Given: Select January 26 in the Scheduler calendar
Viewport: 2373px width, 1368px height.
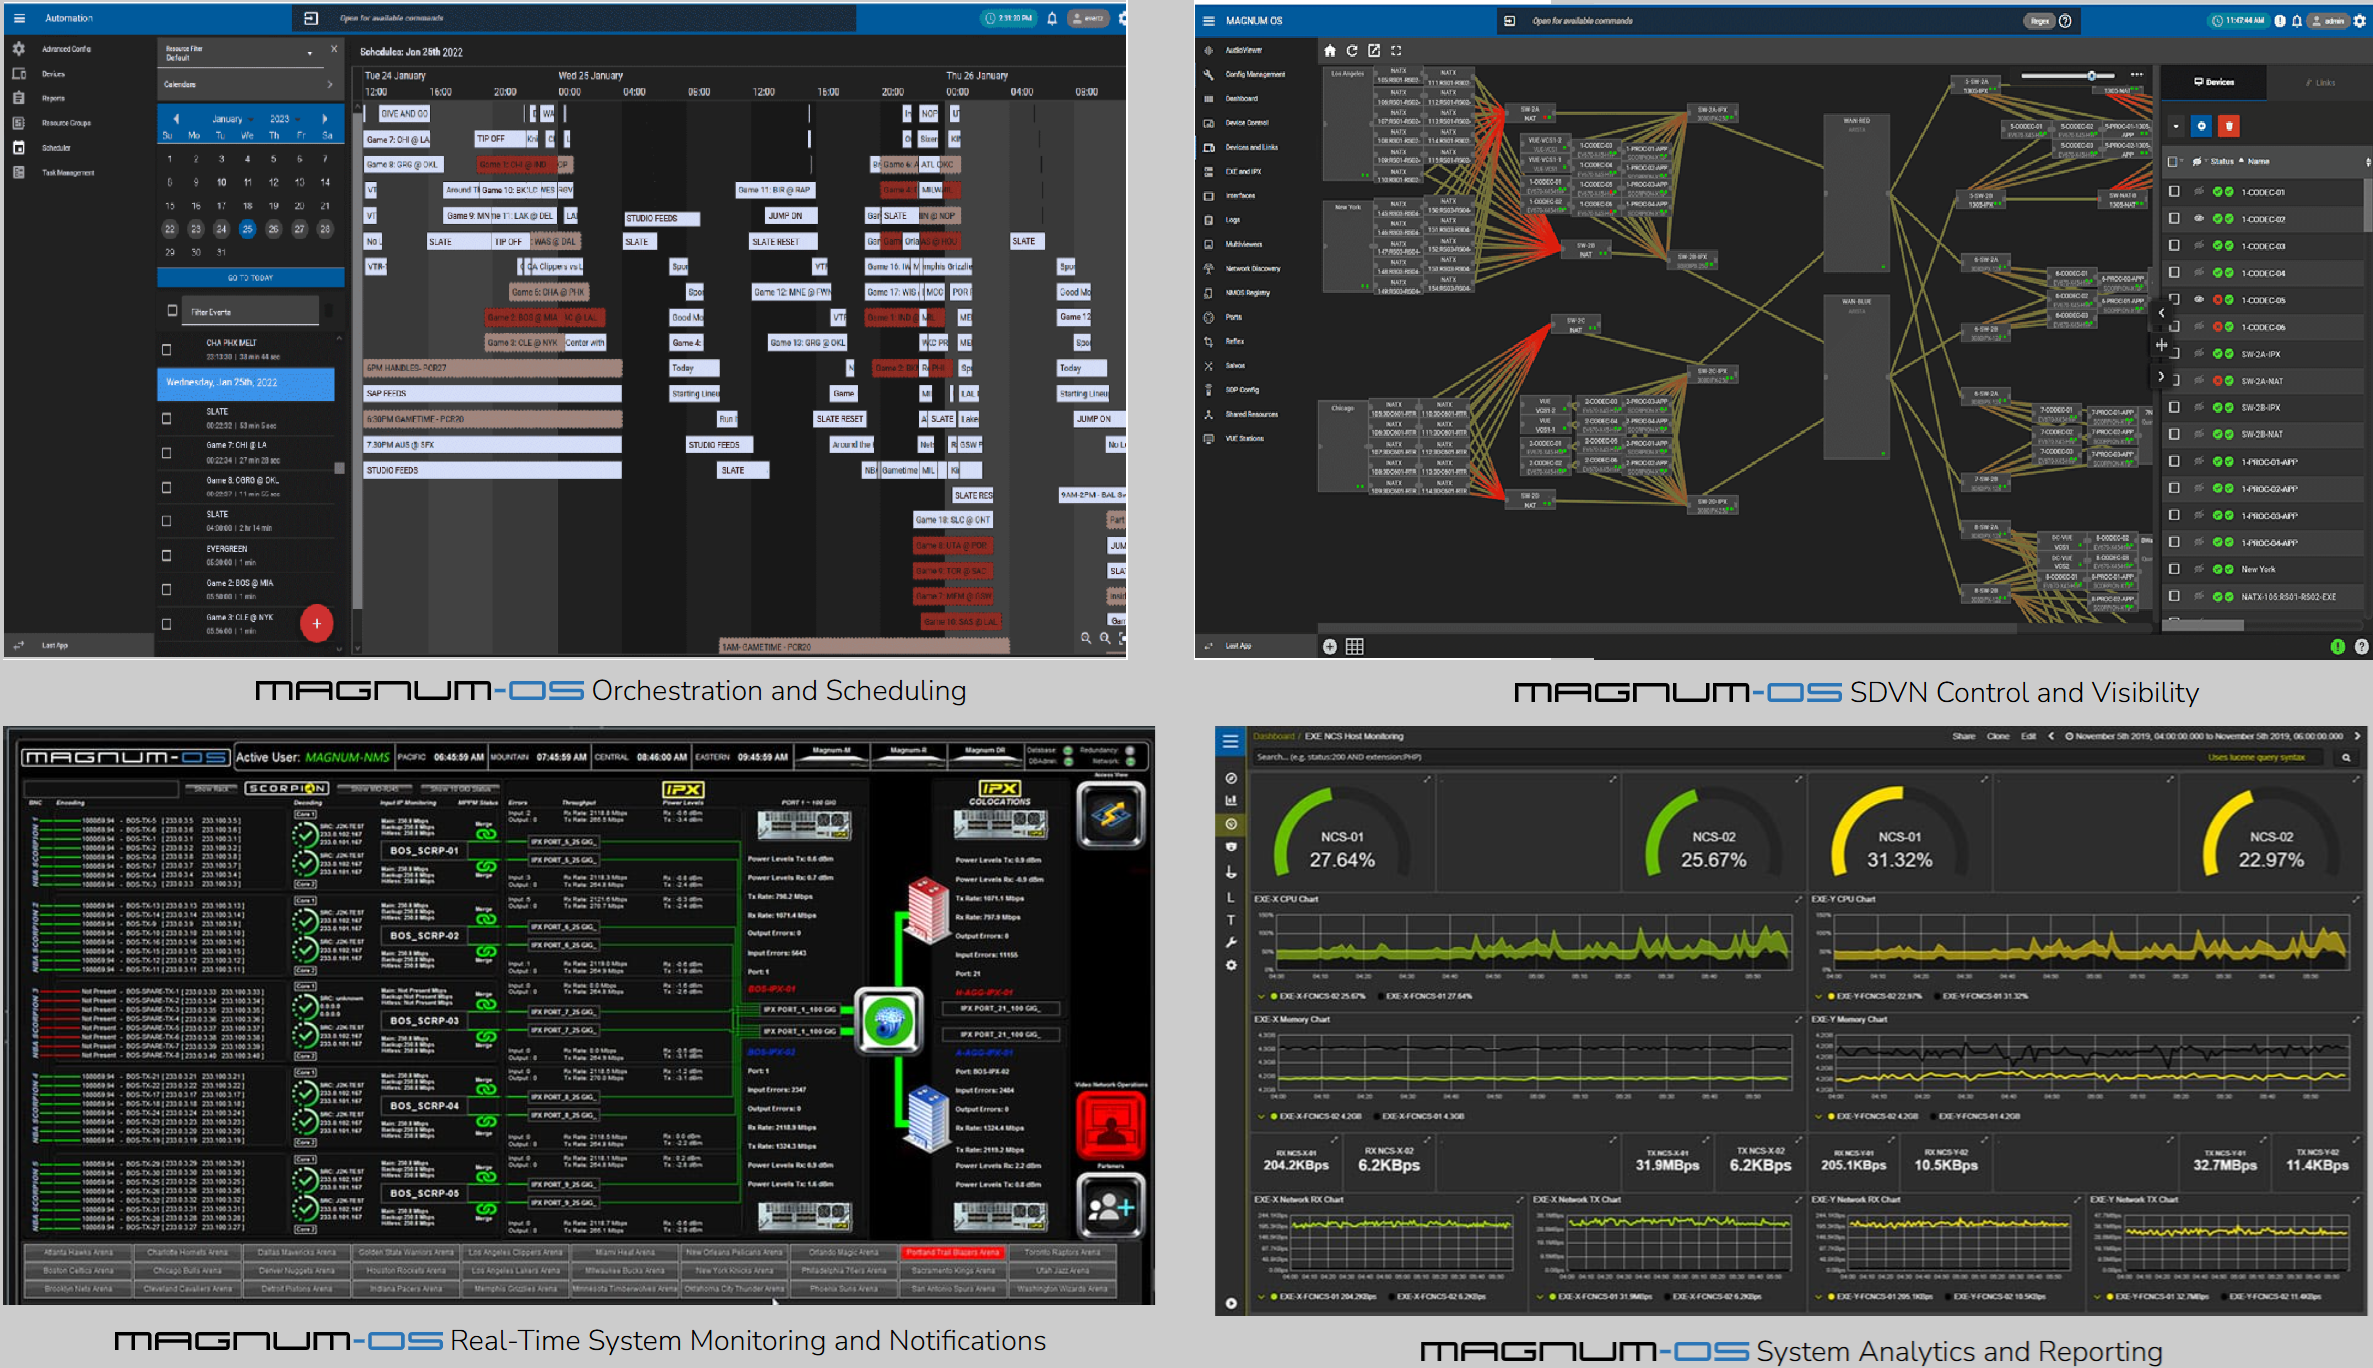Looking at the screenshot, I should [x=273, y=229].
